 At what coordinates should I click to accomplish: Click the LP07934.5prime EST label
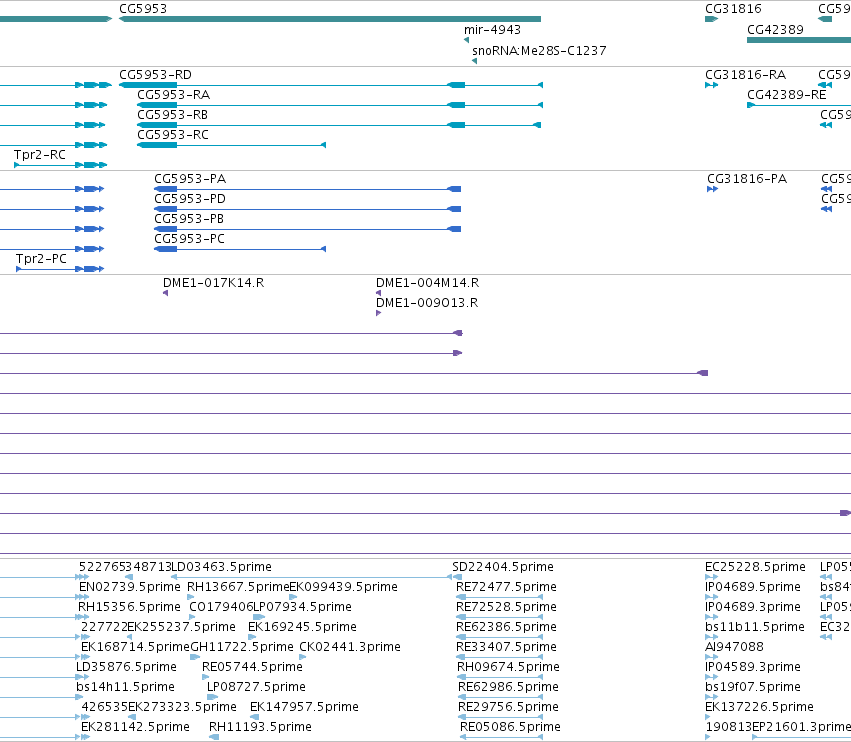click(302, 607)
